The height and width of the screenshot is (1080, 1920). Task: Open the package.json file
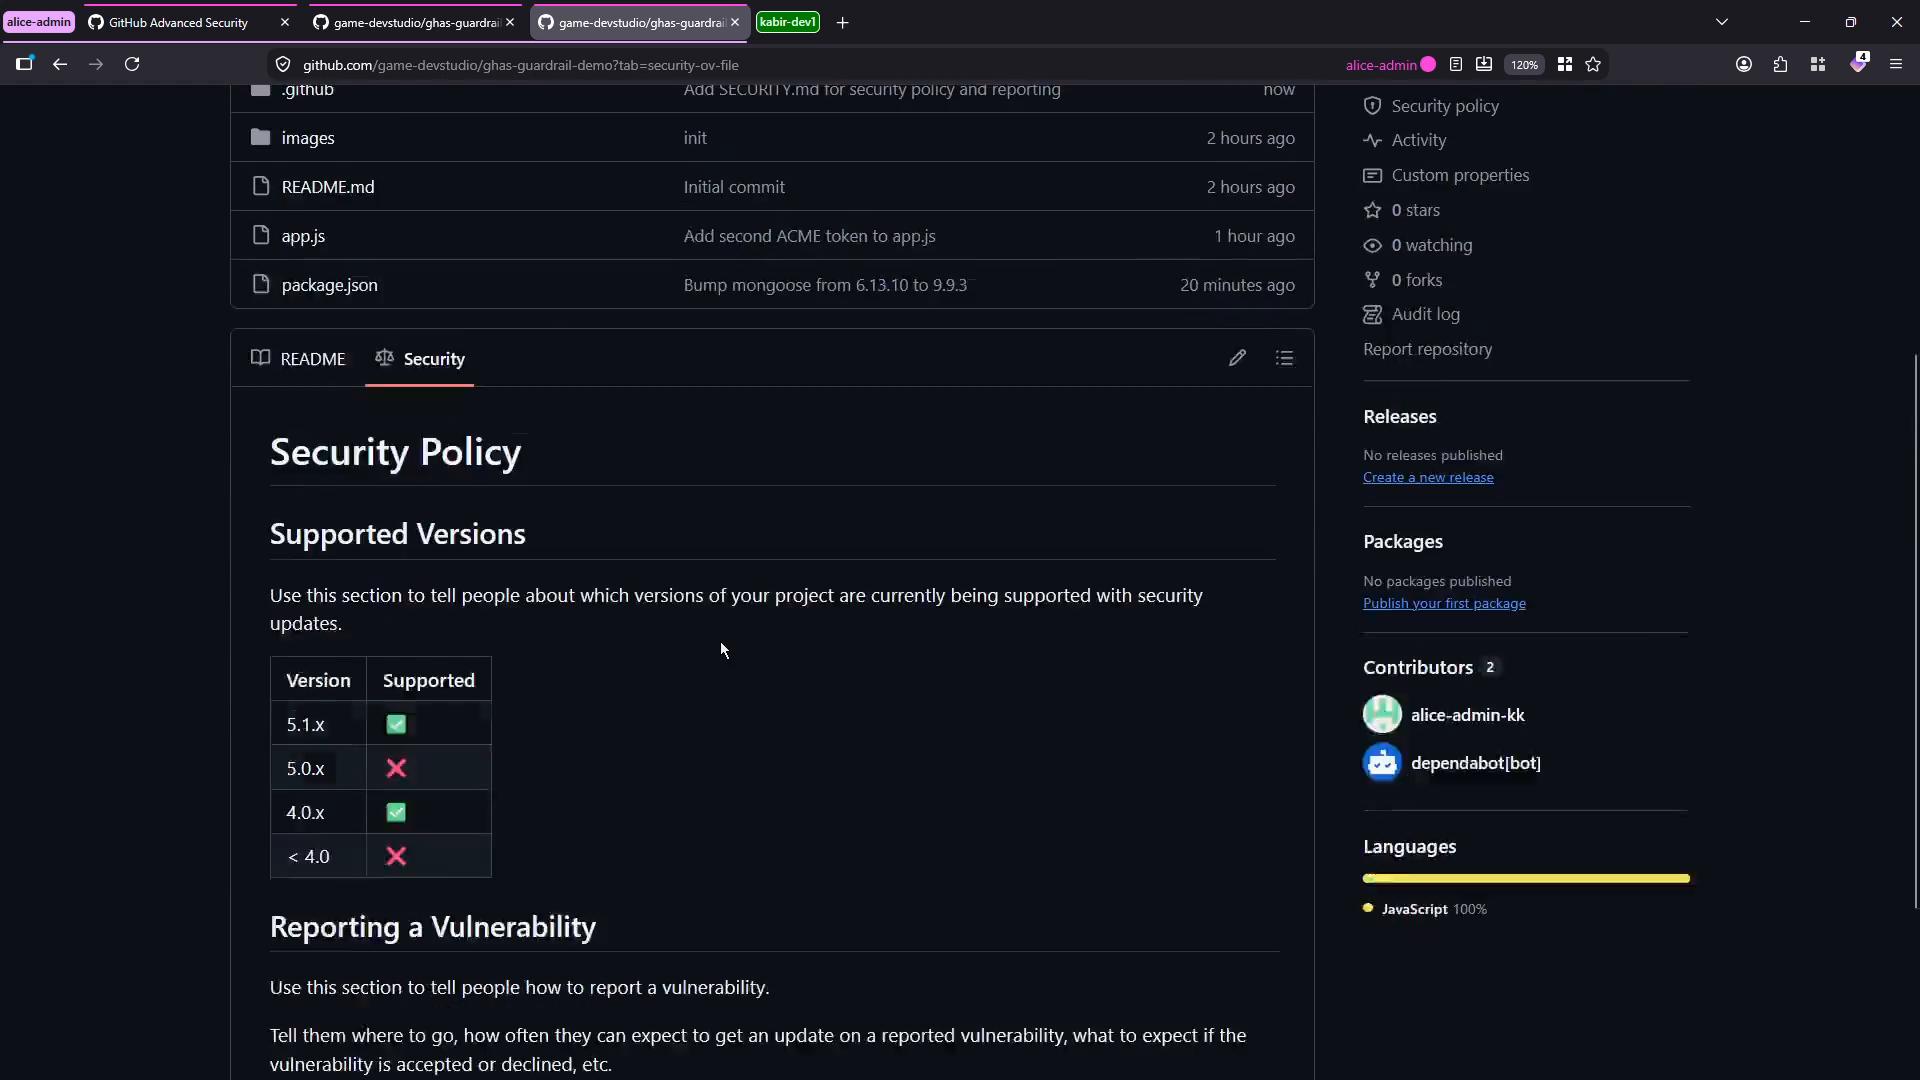tap(330, 285)
